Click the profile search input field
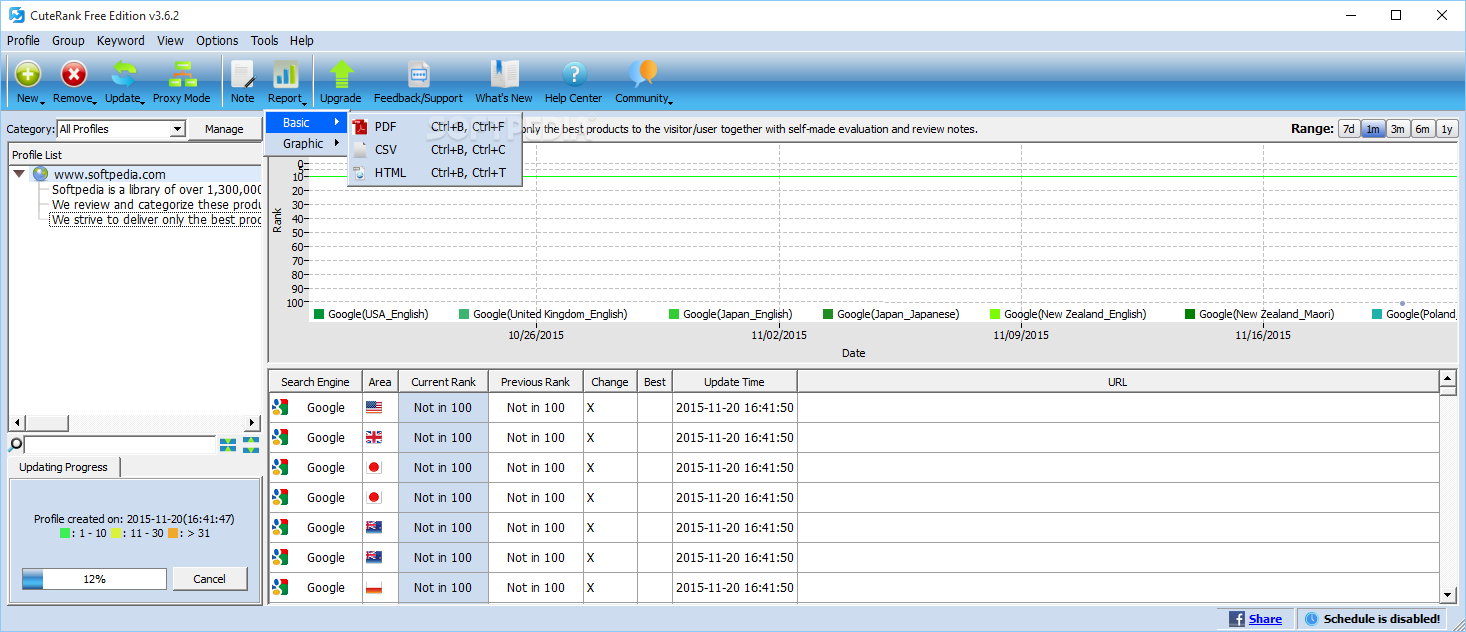The image size is (1466, 632). click(x=120, y=445)
